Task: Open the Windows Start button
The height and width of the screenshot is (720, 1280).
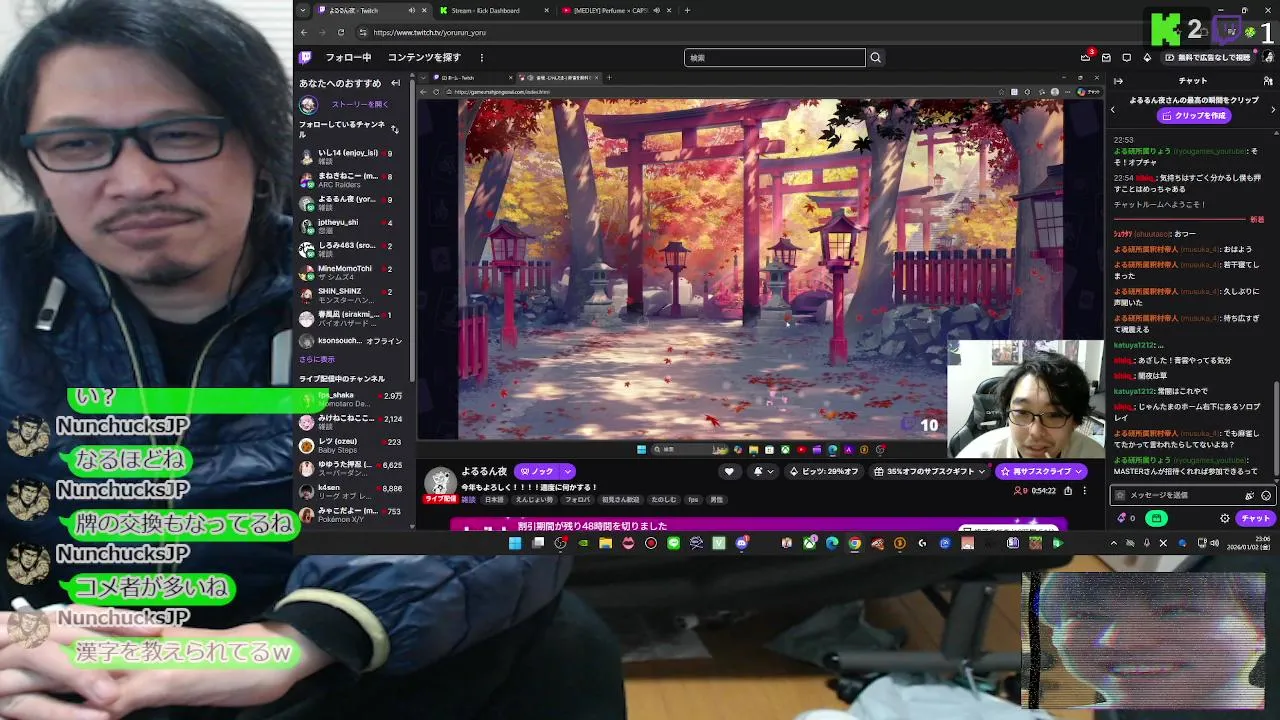Action: (x=515, y=543)
